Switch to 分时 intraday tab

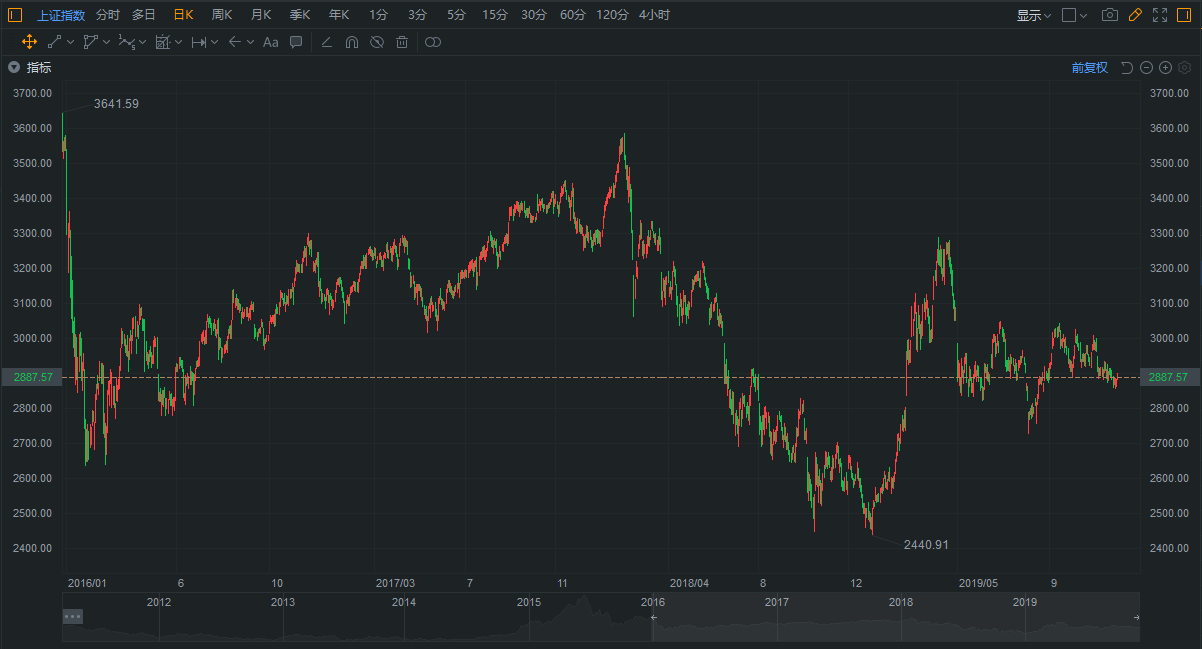click(108, 15)
